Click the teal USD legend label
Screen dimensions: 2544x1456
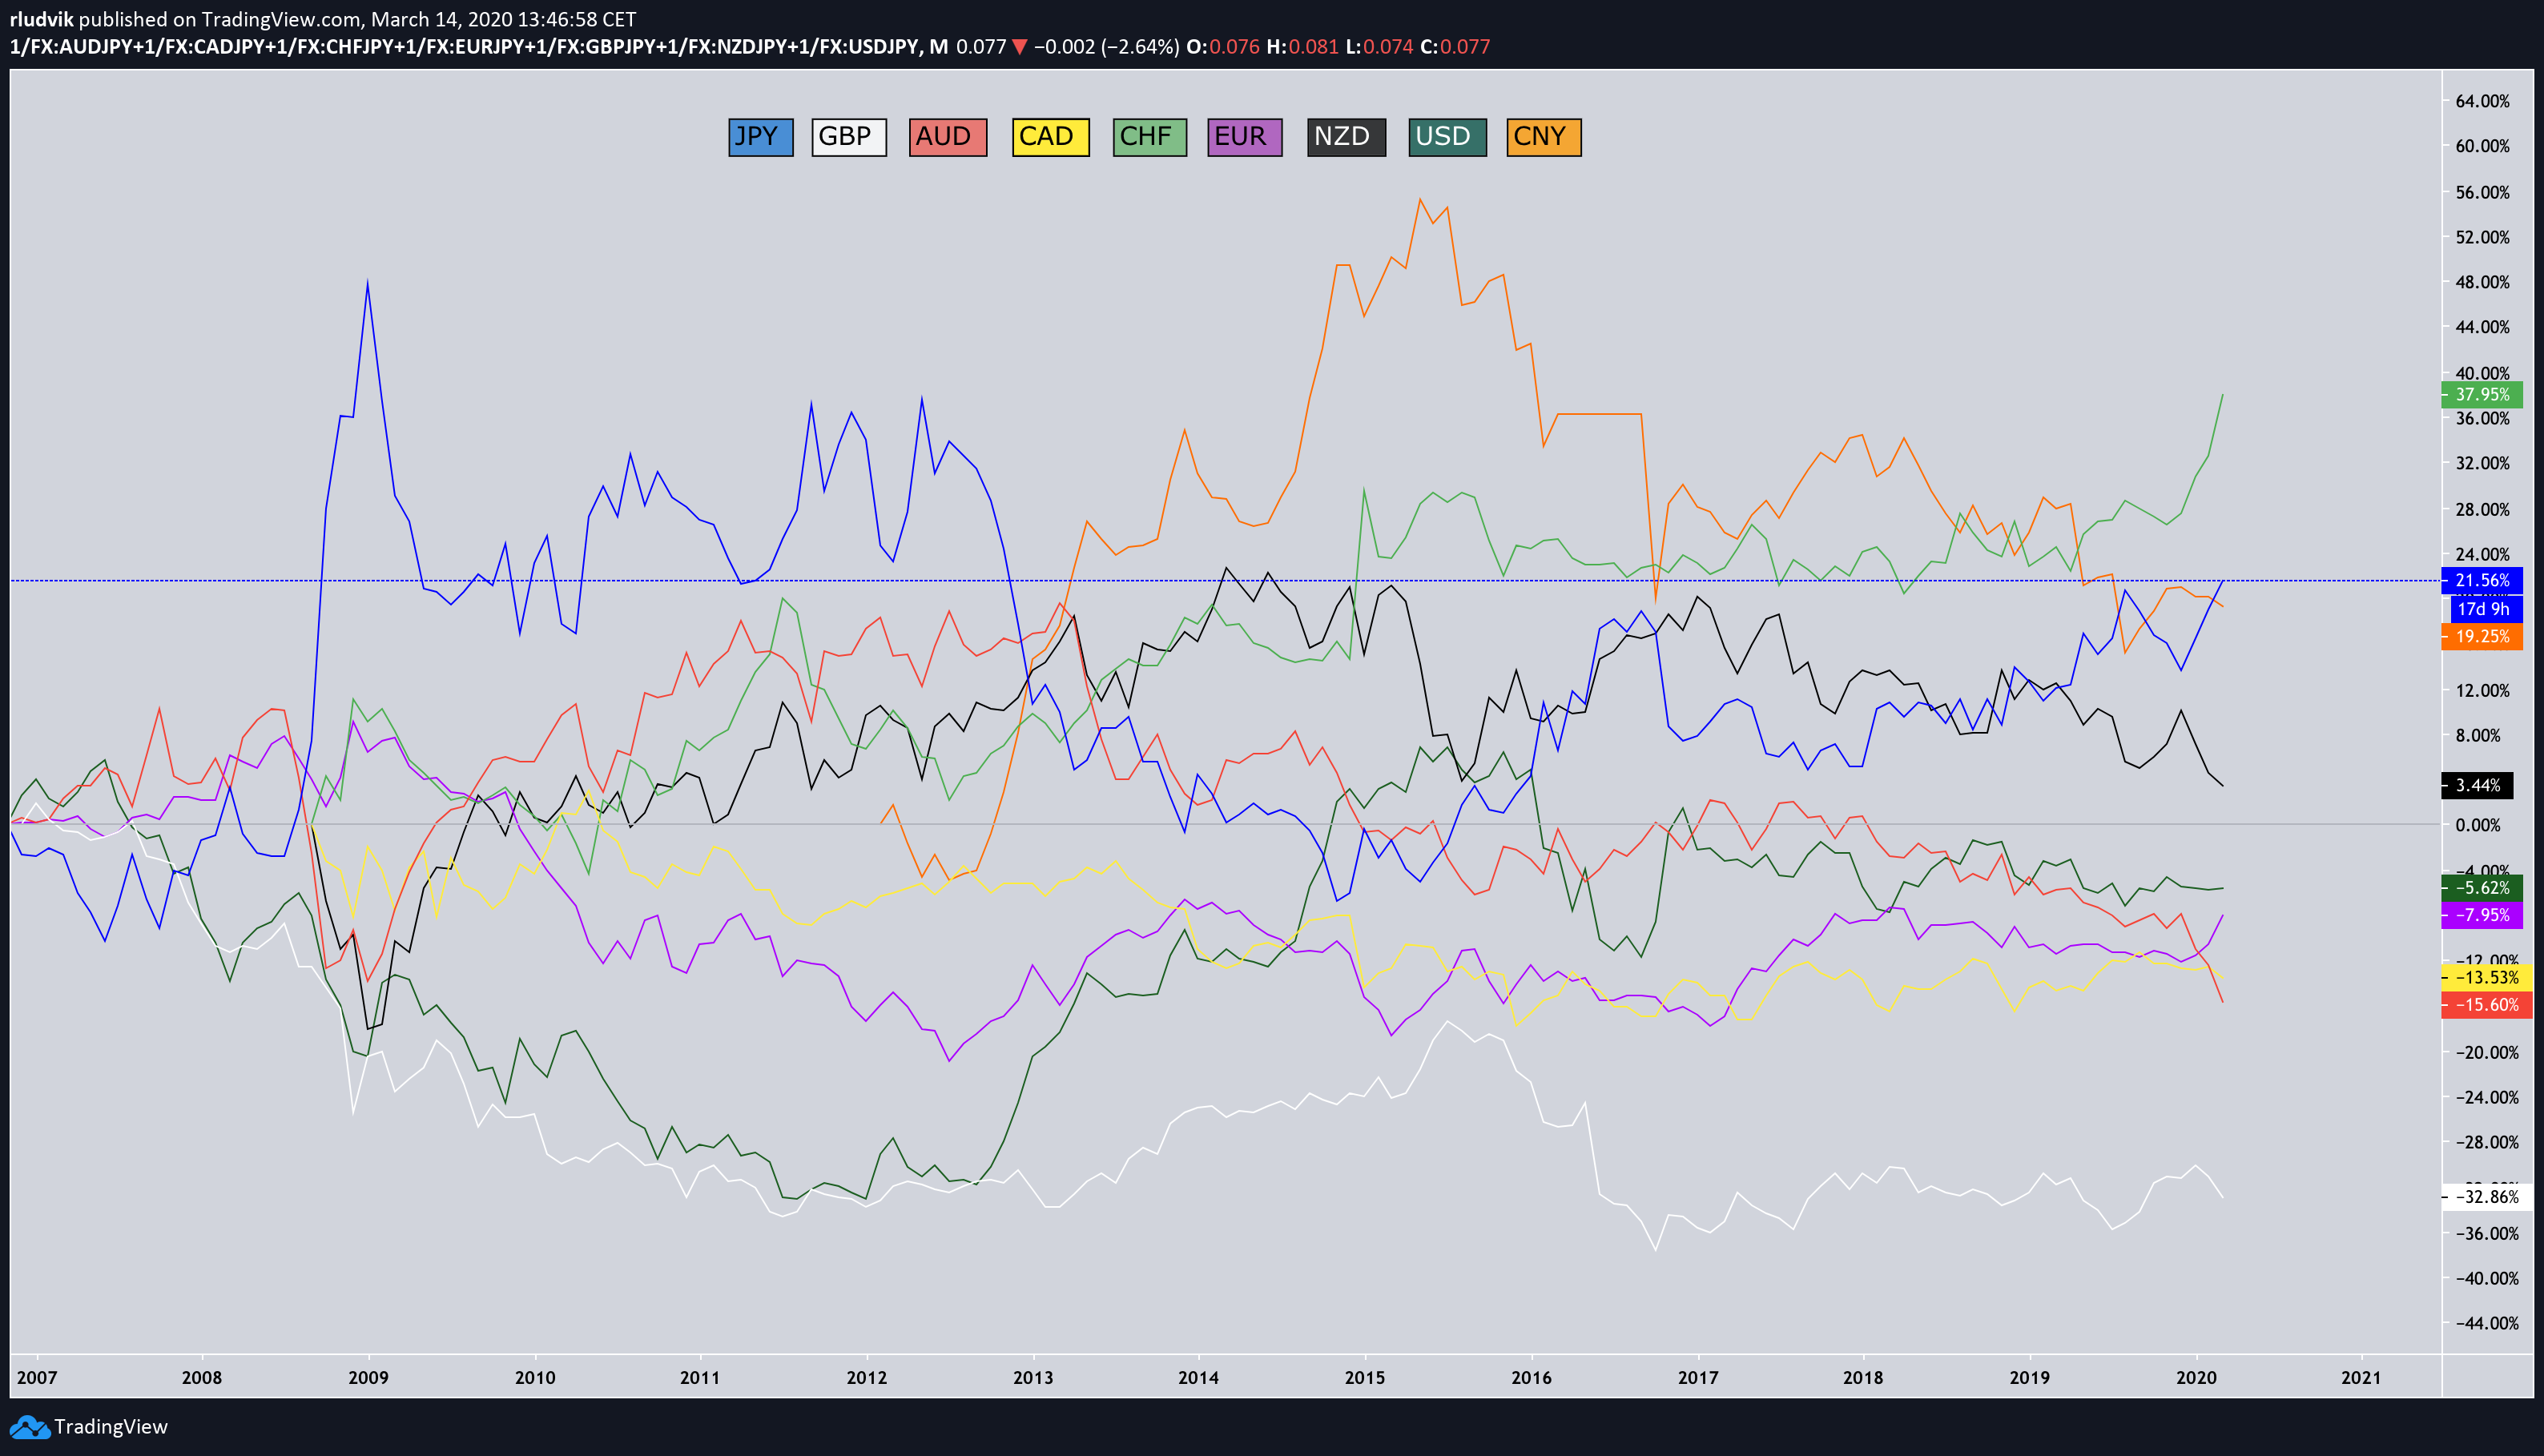click(x=1447, y=137)
